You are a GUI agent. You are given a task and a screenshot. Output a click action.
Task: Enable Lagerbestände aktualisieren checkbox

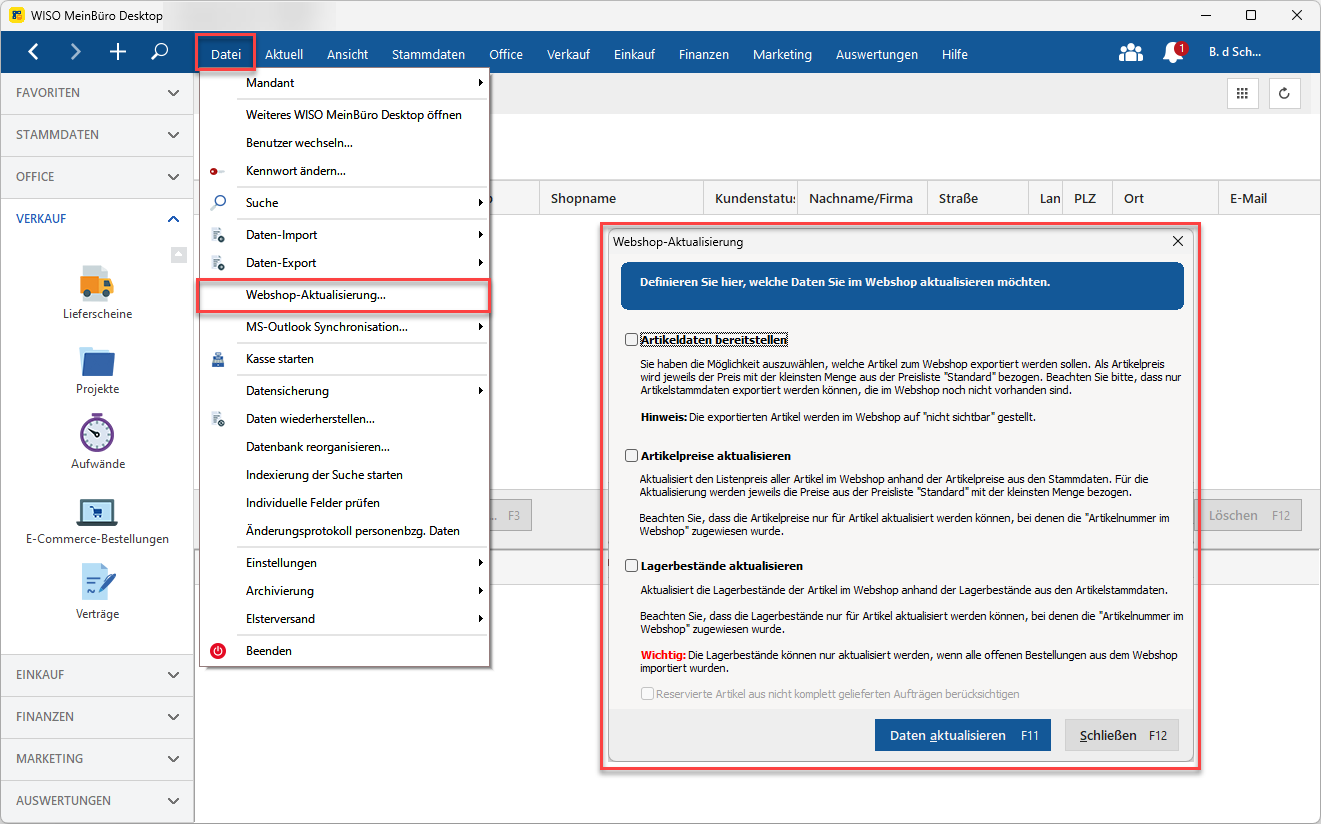tap(631, 566)
